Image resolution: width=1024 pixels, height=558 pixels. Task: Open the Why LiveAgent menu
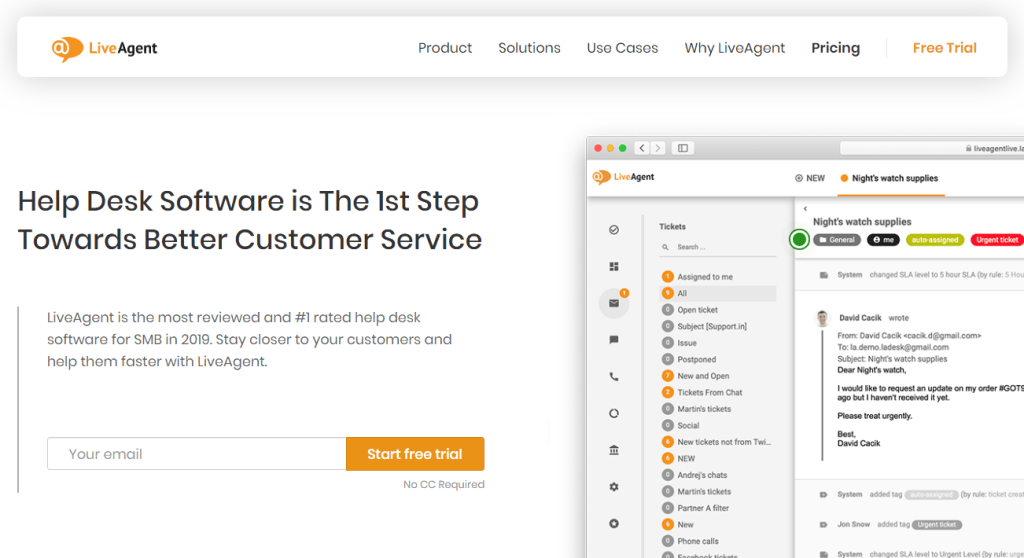734,48
